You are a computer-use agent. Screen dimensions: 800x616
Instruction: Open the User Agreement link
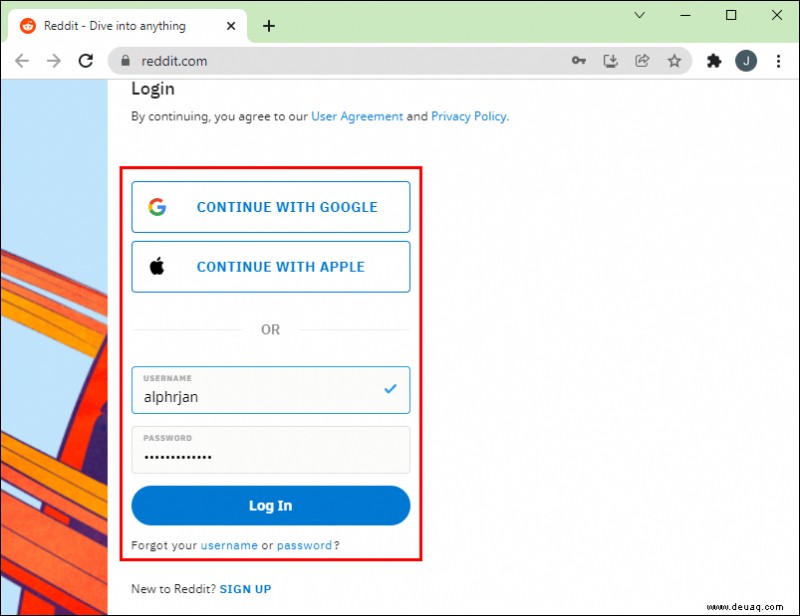coord(357,116)
